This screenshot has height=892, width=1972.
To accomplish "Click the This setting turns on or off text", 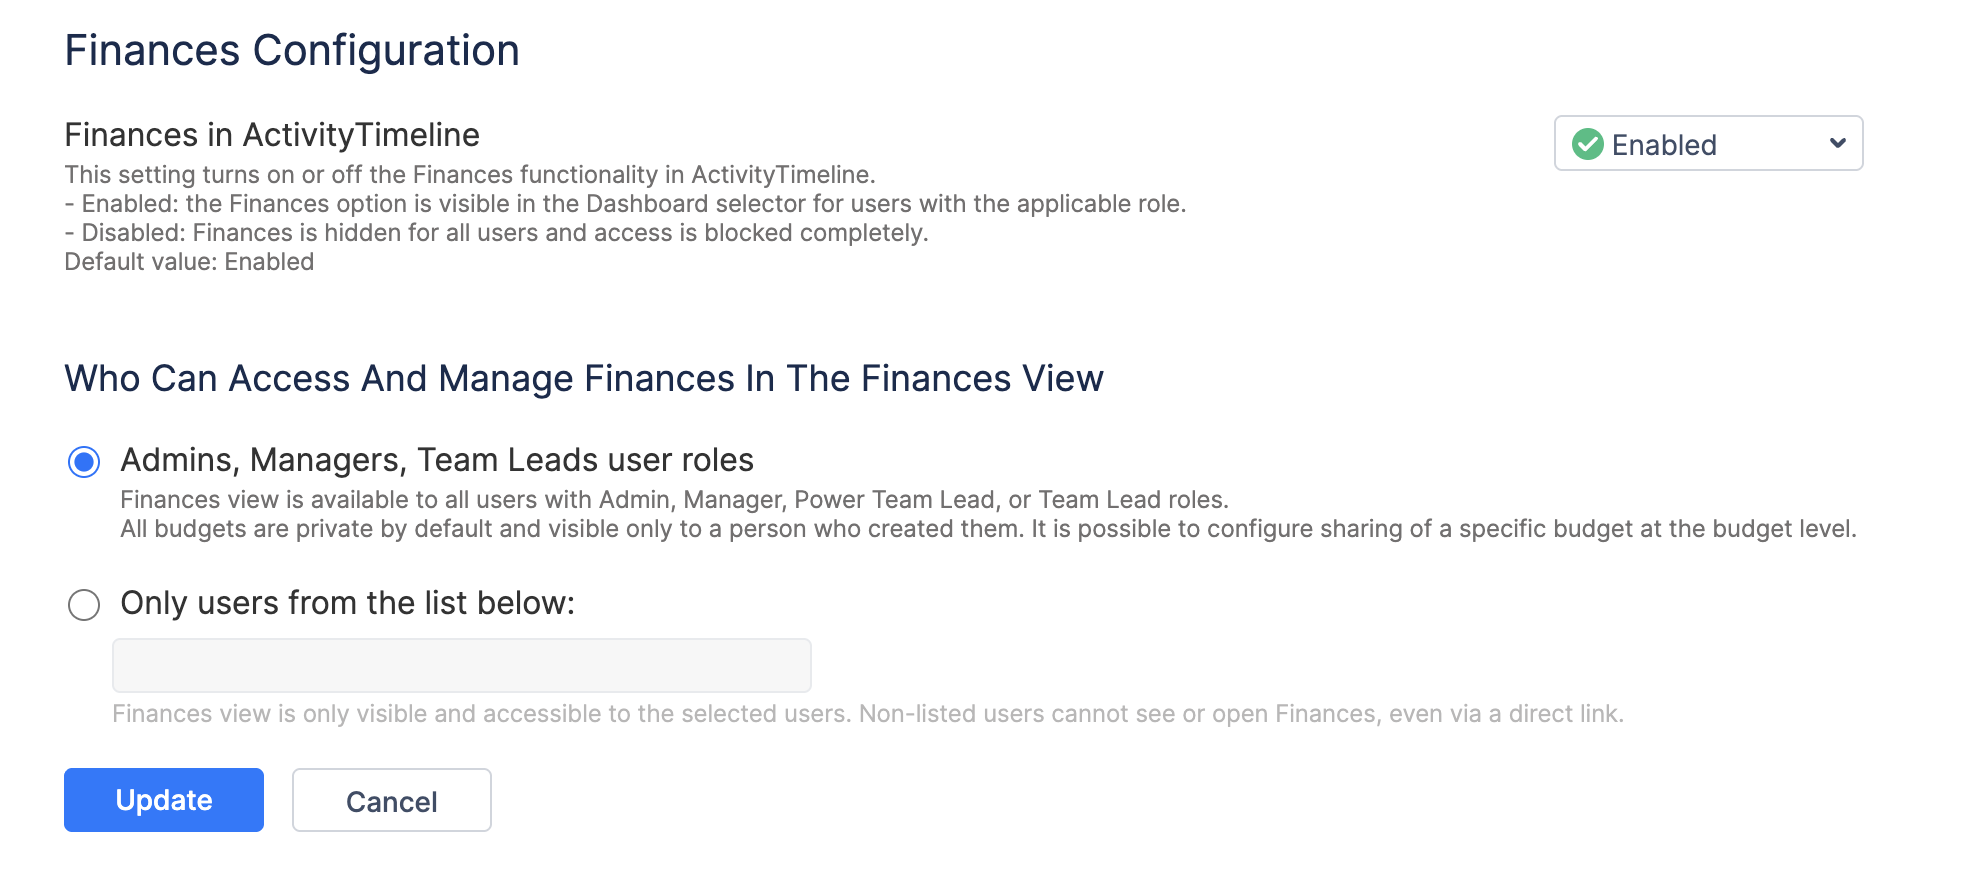I will point(470,175).
